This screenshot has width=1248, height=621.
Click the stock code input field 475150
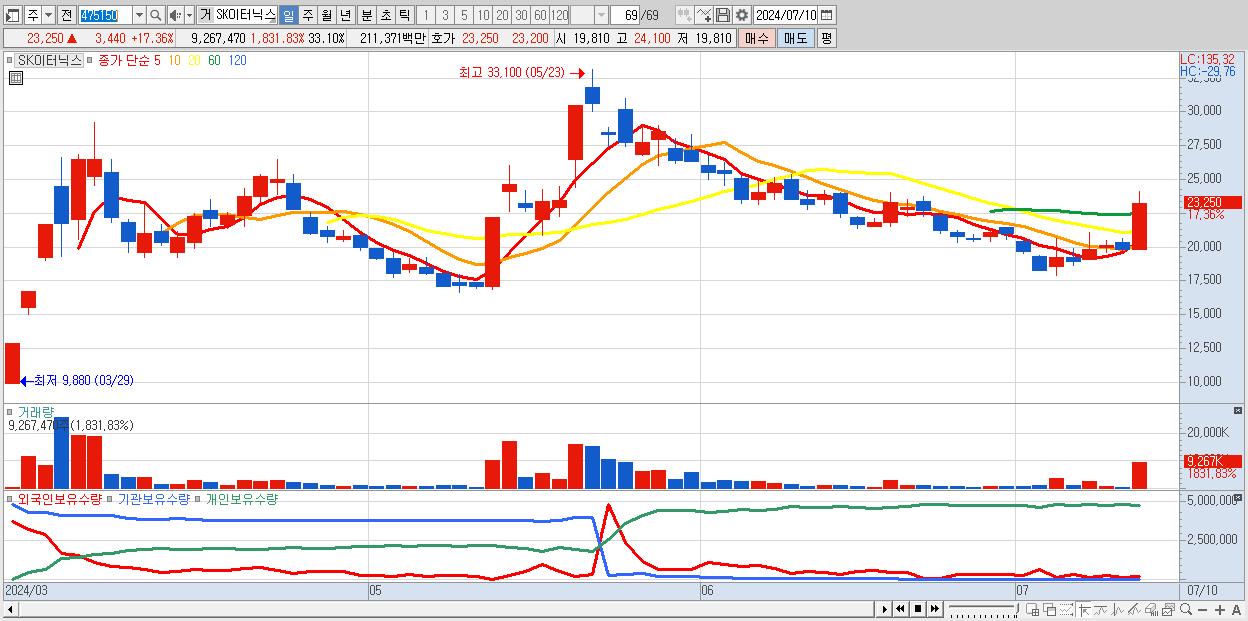[105, 15]
